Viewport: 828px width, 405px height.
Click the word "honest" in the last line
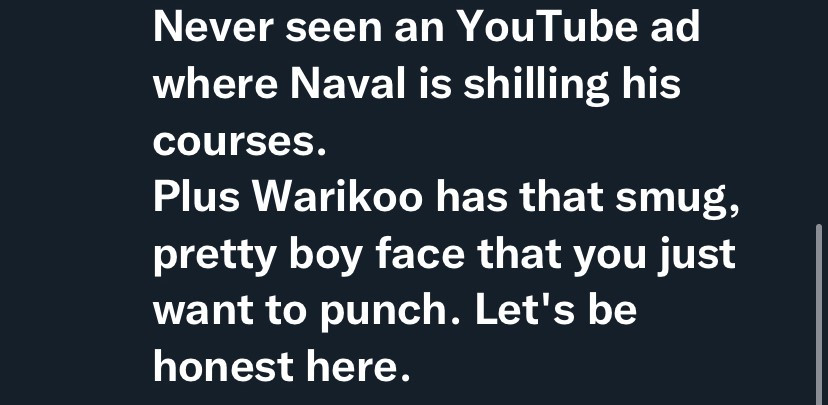(223, 367)
